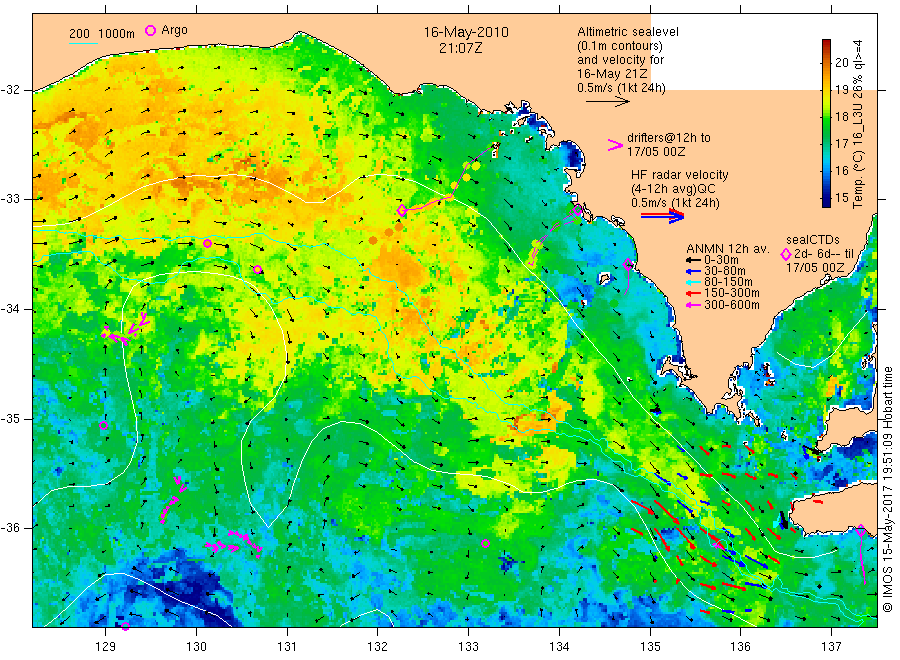
Task: Click the seal CTD diamond near 134.2E 33.1S
Action: pyautogui.click(x=577, y=210)
